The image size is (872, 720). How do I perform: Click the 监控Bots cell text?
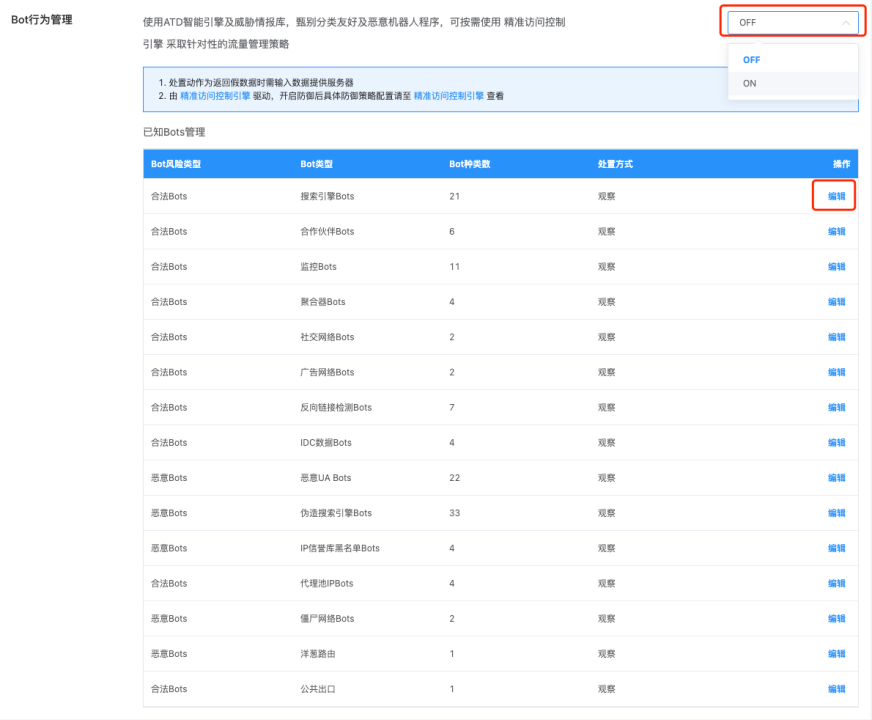319,266
